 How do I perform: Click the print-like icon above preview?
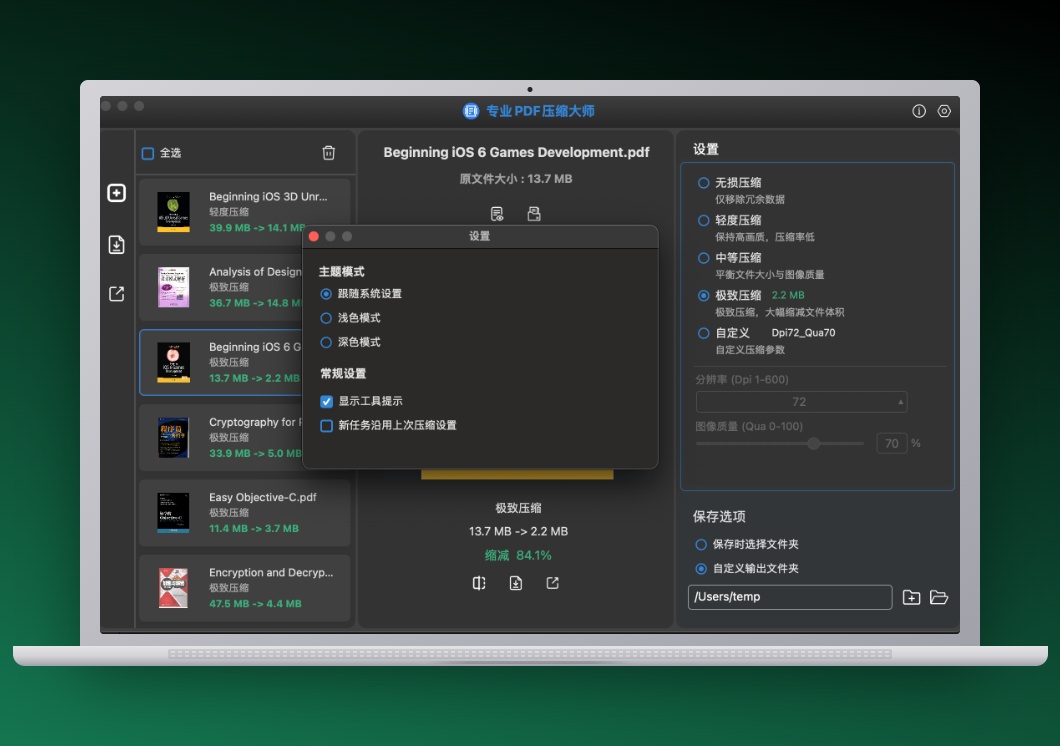pyautogui.click(x=534, y=214)
